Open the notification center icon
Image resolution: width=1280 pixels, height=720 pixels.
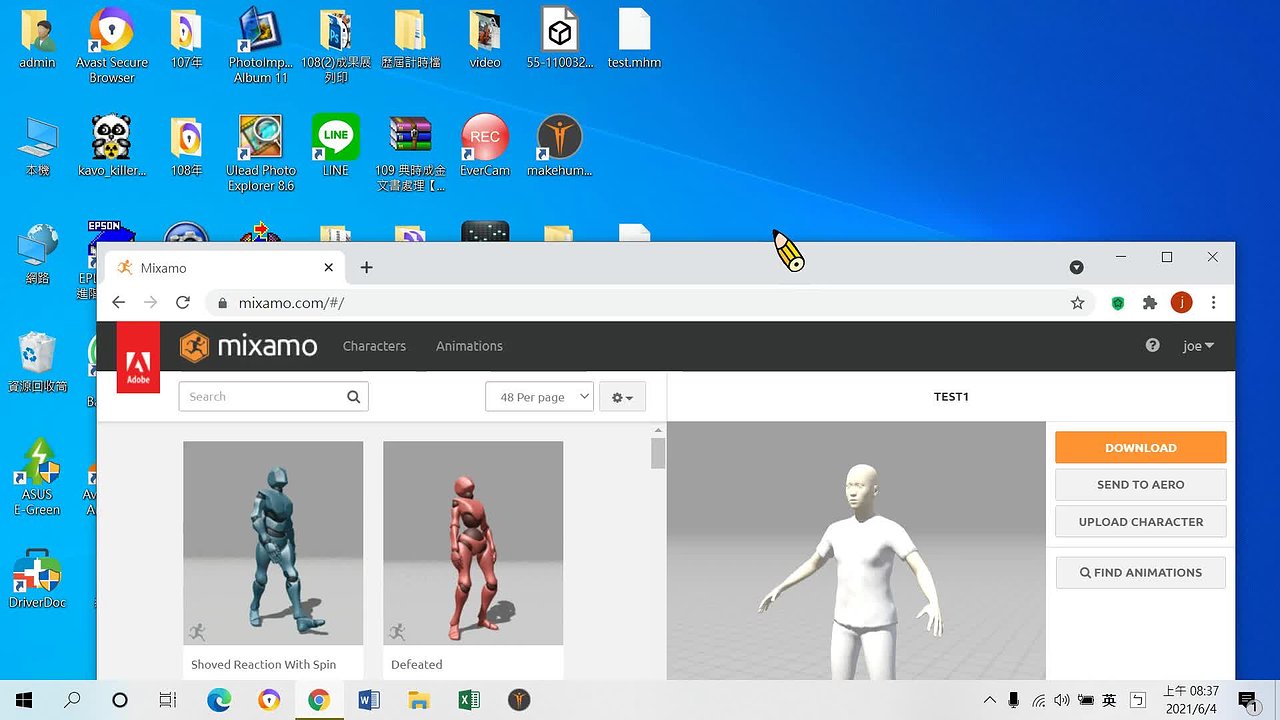[1247, 700]
